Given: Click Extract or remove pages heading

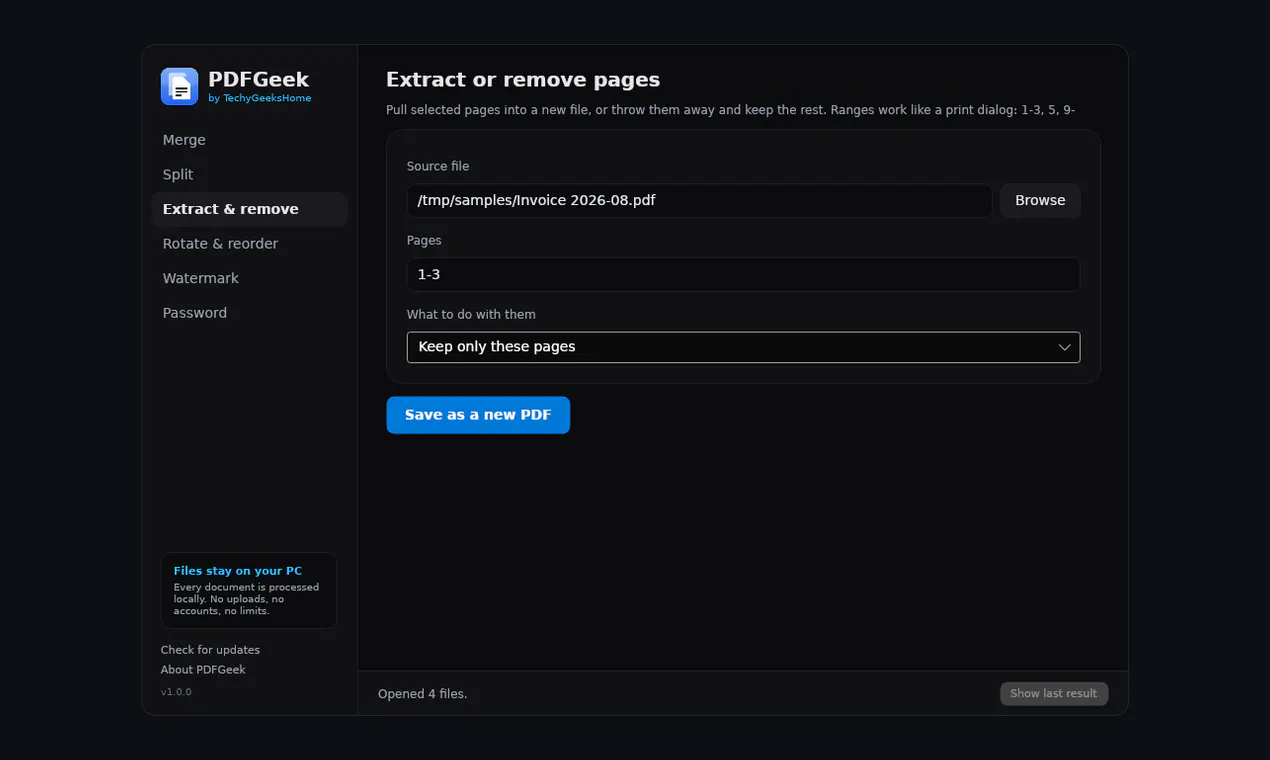Looking at the screenshot, I should (x=523, y=80).
